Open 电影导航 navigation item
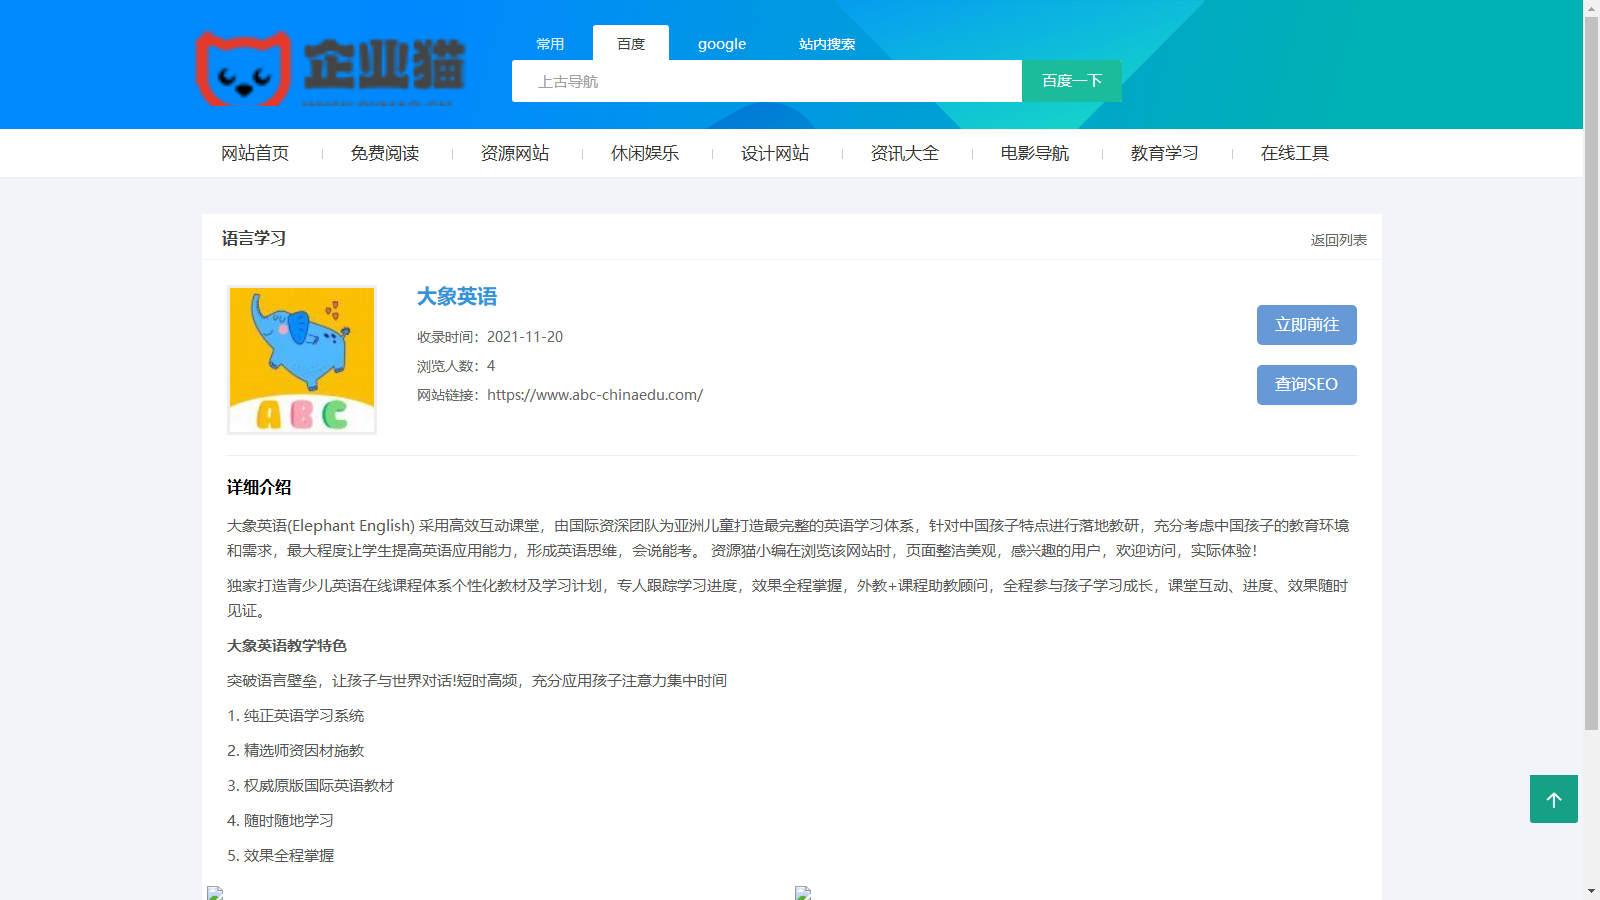 [x=1035, y=153]
